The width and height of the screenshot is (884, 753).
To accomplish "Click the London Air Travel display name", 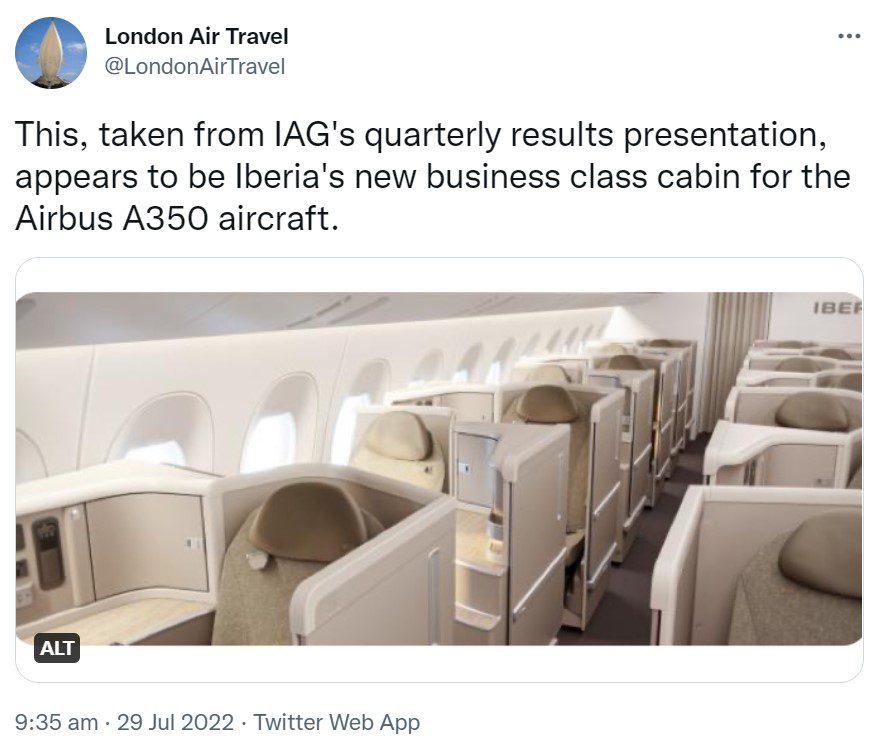I will pos(196,37).
